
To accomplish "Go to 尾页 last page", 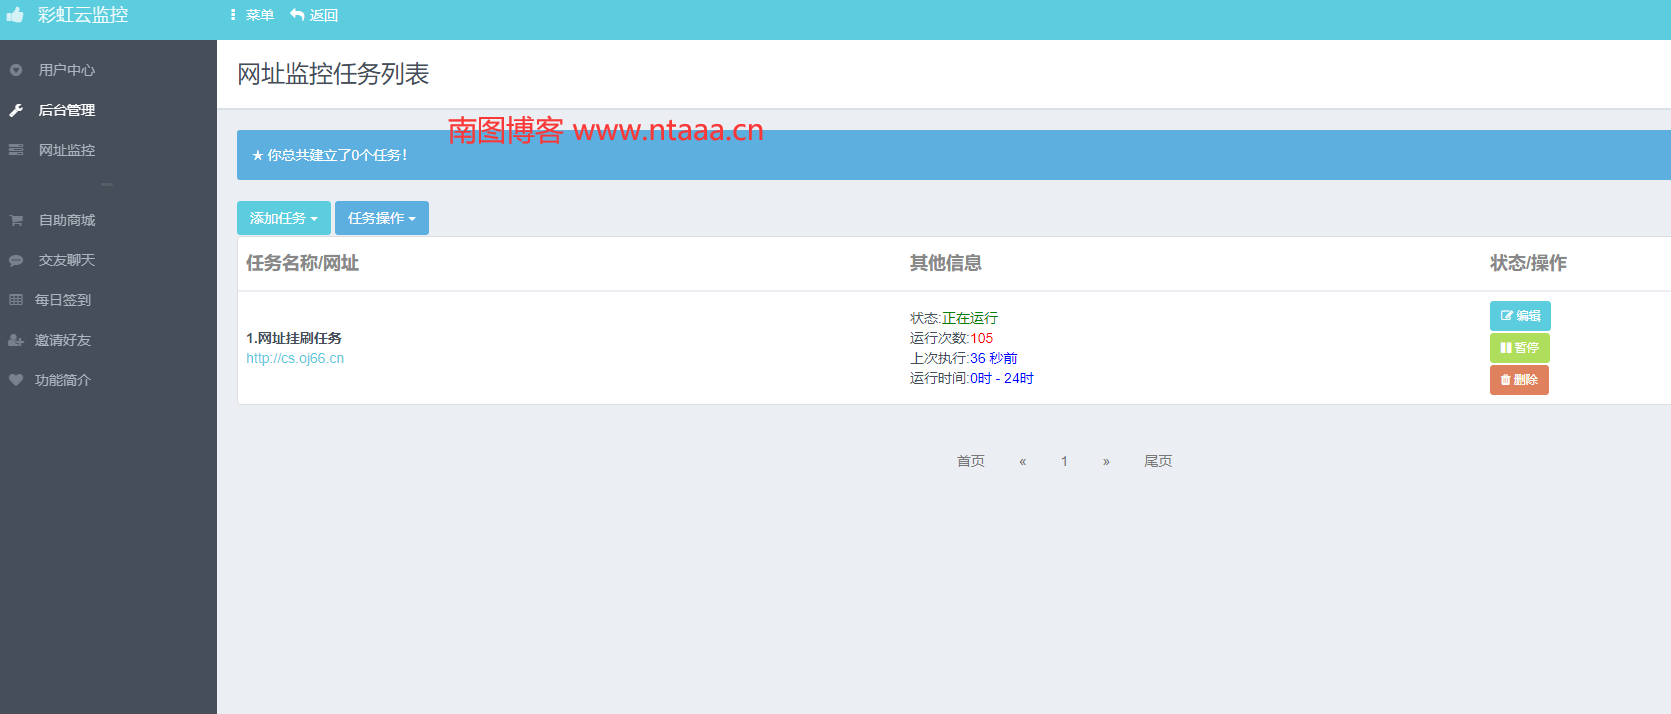I will pos(1158,461).
